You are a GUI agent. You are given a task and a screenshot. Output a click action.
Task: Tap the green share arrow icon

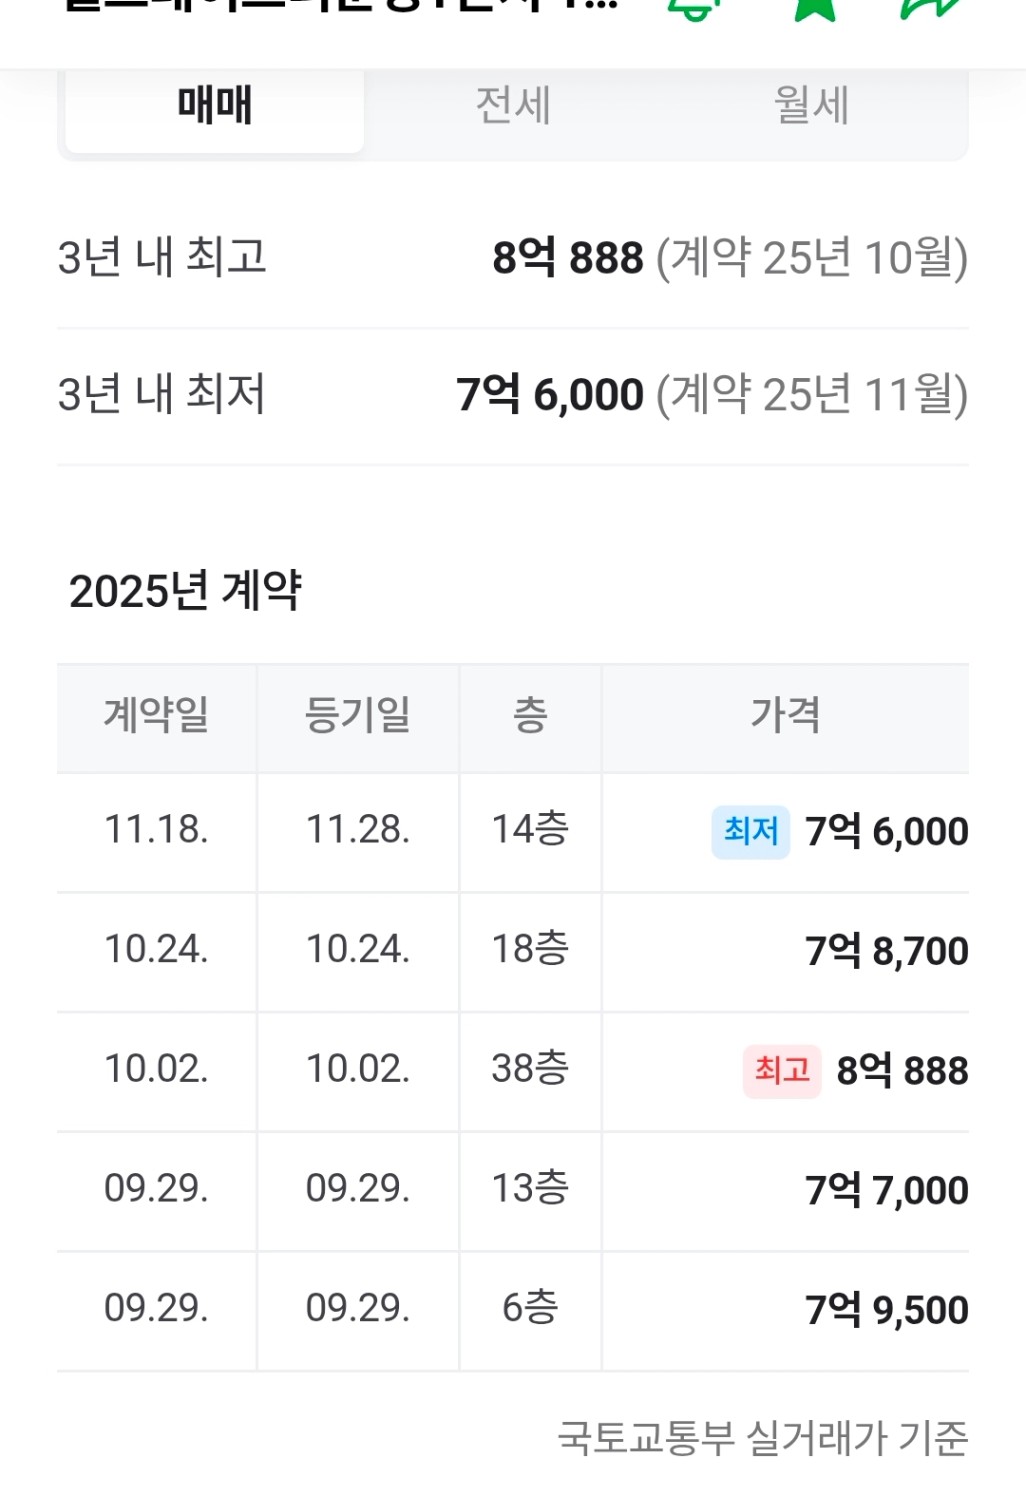point(931,8)
